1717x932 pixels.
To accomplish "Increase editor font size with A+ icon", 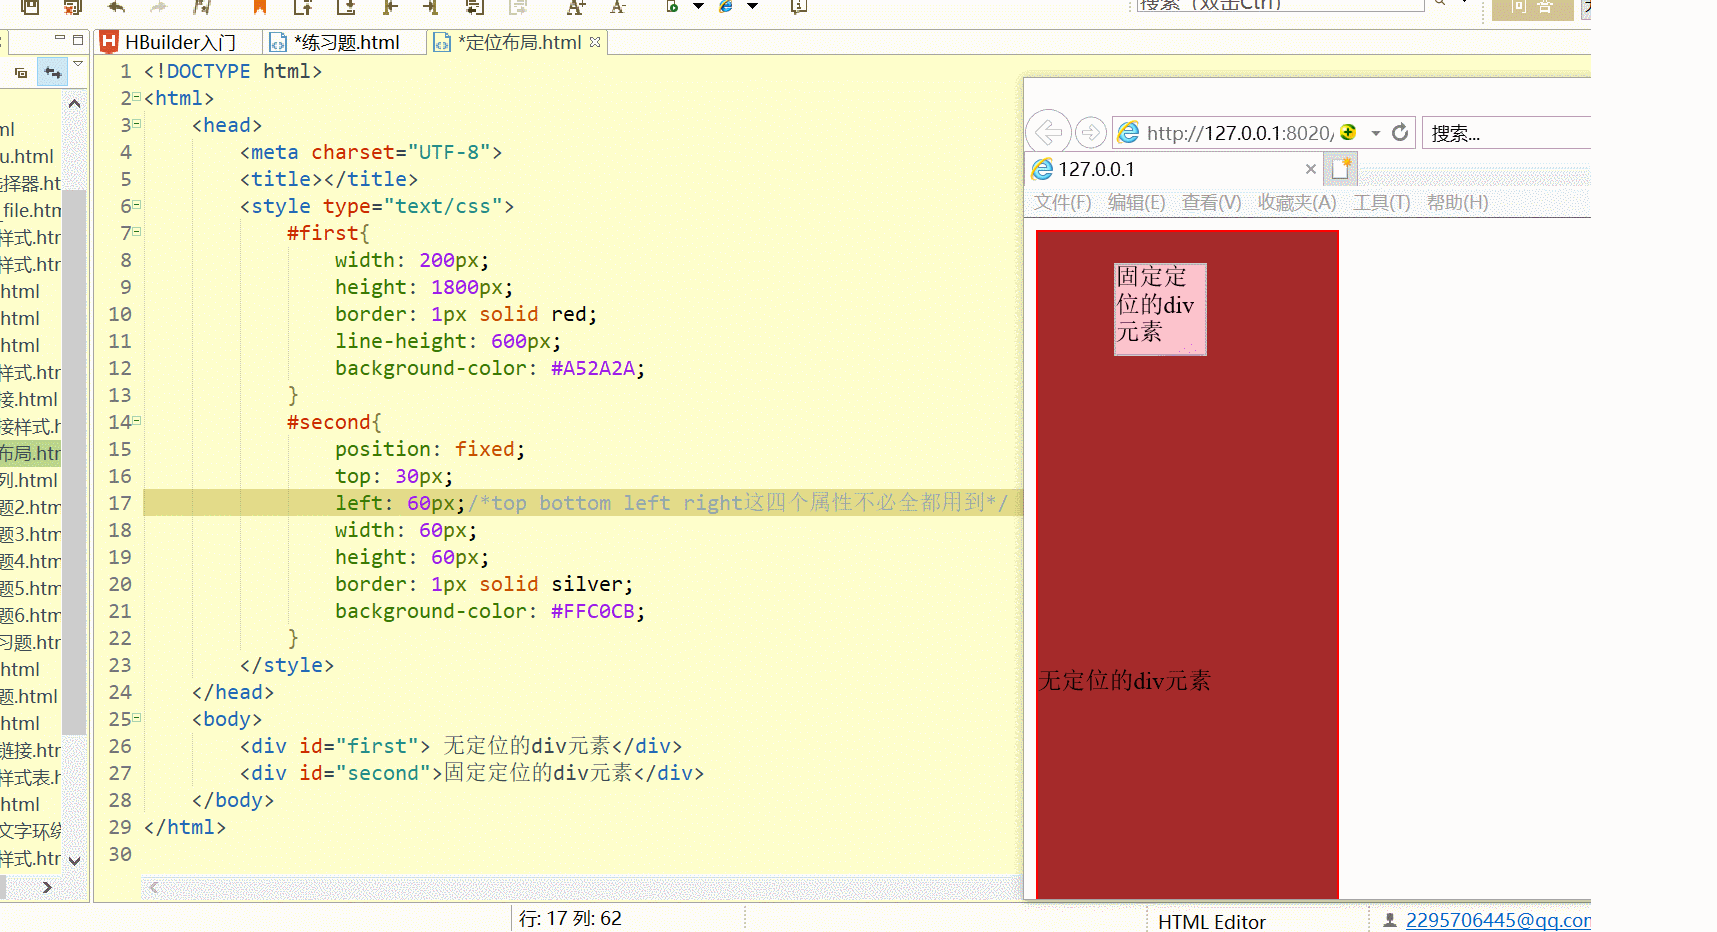I will [576, 6].
